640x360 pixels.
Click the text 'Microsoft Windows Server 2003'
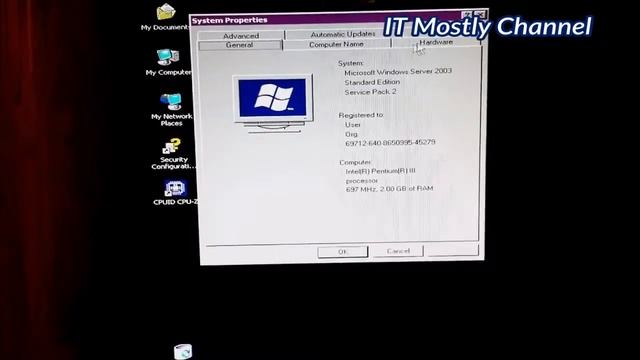click(x=398, y=72)
